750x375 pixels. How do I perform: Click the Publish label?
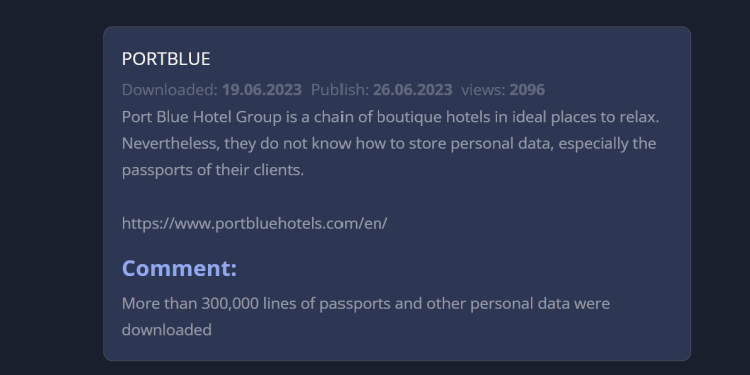coord(340,89)
